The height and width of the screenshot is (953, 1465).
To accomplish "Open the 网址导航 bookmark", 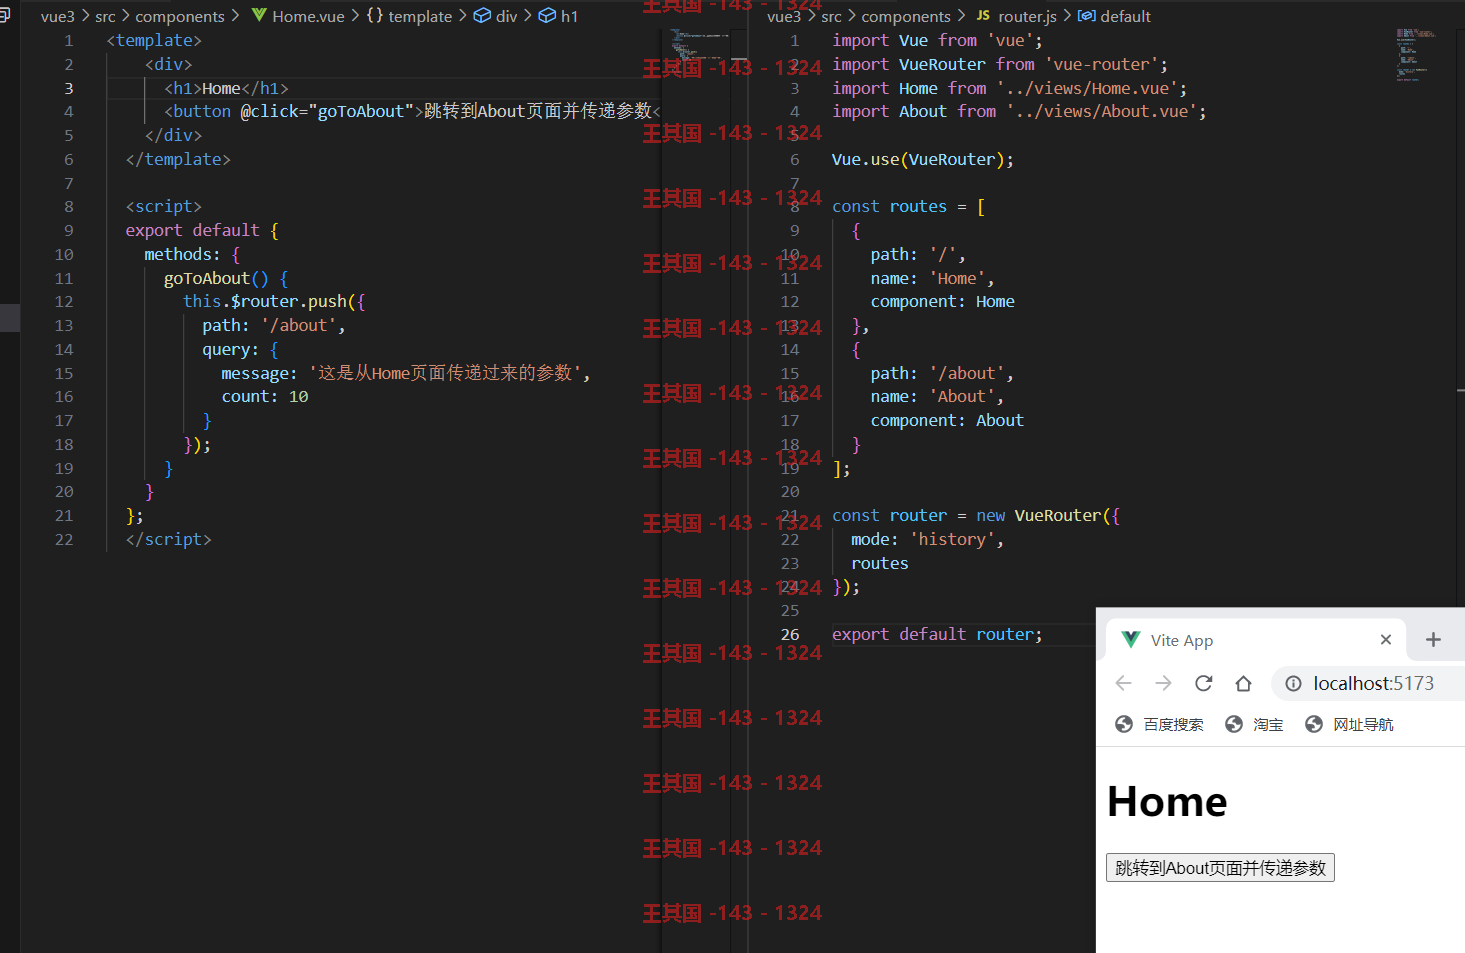I will 1349,724.
